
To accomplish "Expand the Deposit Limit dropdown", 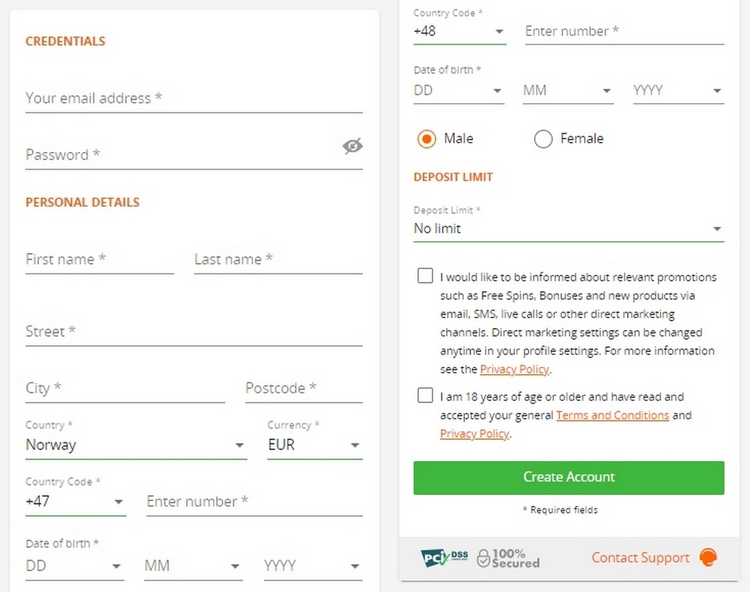I will click(567, 229).
